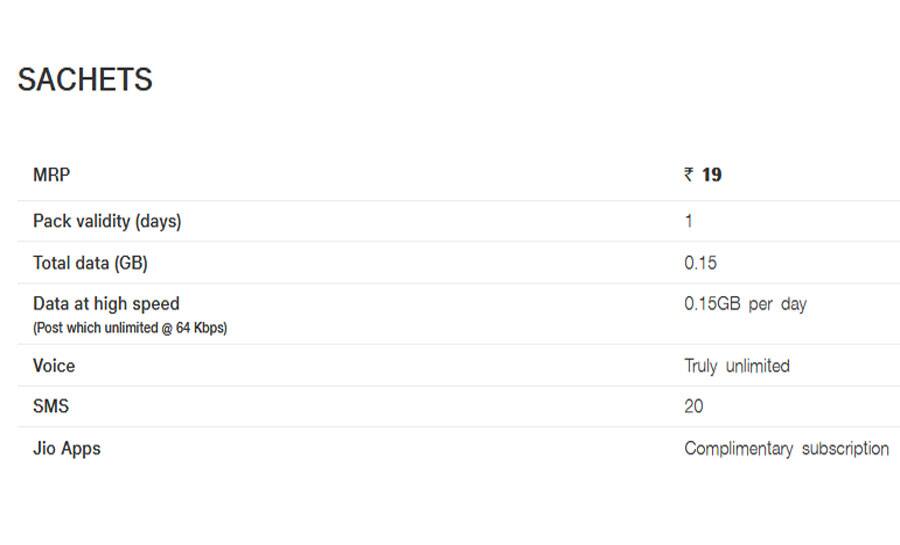Viewport: 900px width, 545px height.
Task: Click the Pack validity (days) label
Action: pyautogui.click(x=107, y=221)
